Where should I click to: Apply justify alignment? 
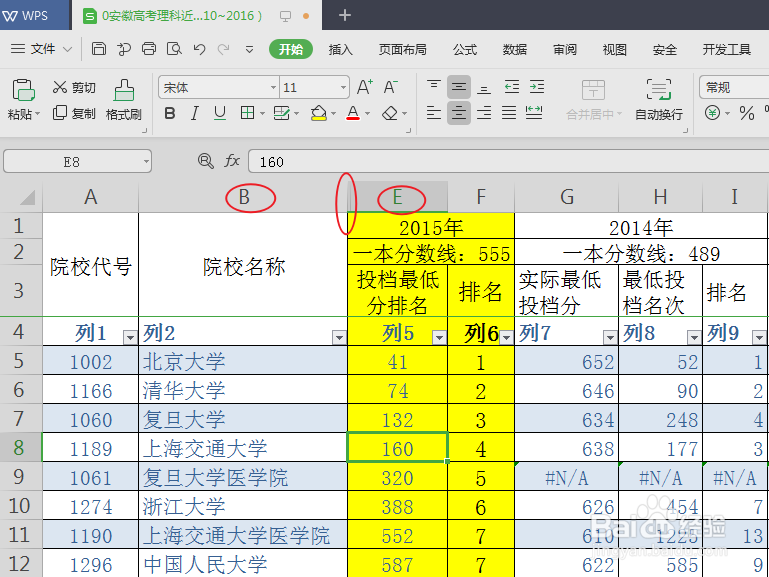509,113
